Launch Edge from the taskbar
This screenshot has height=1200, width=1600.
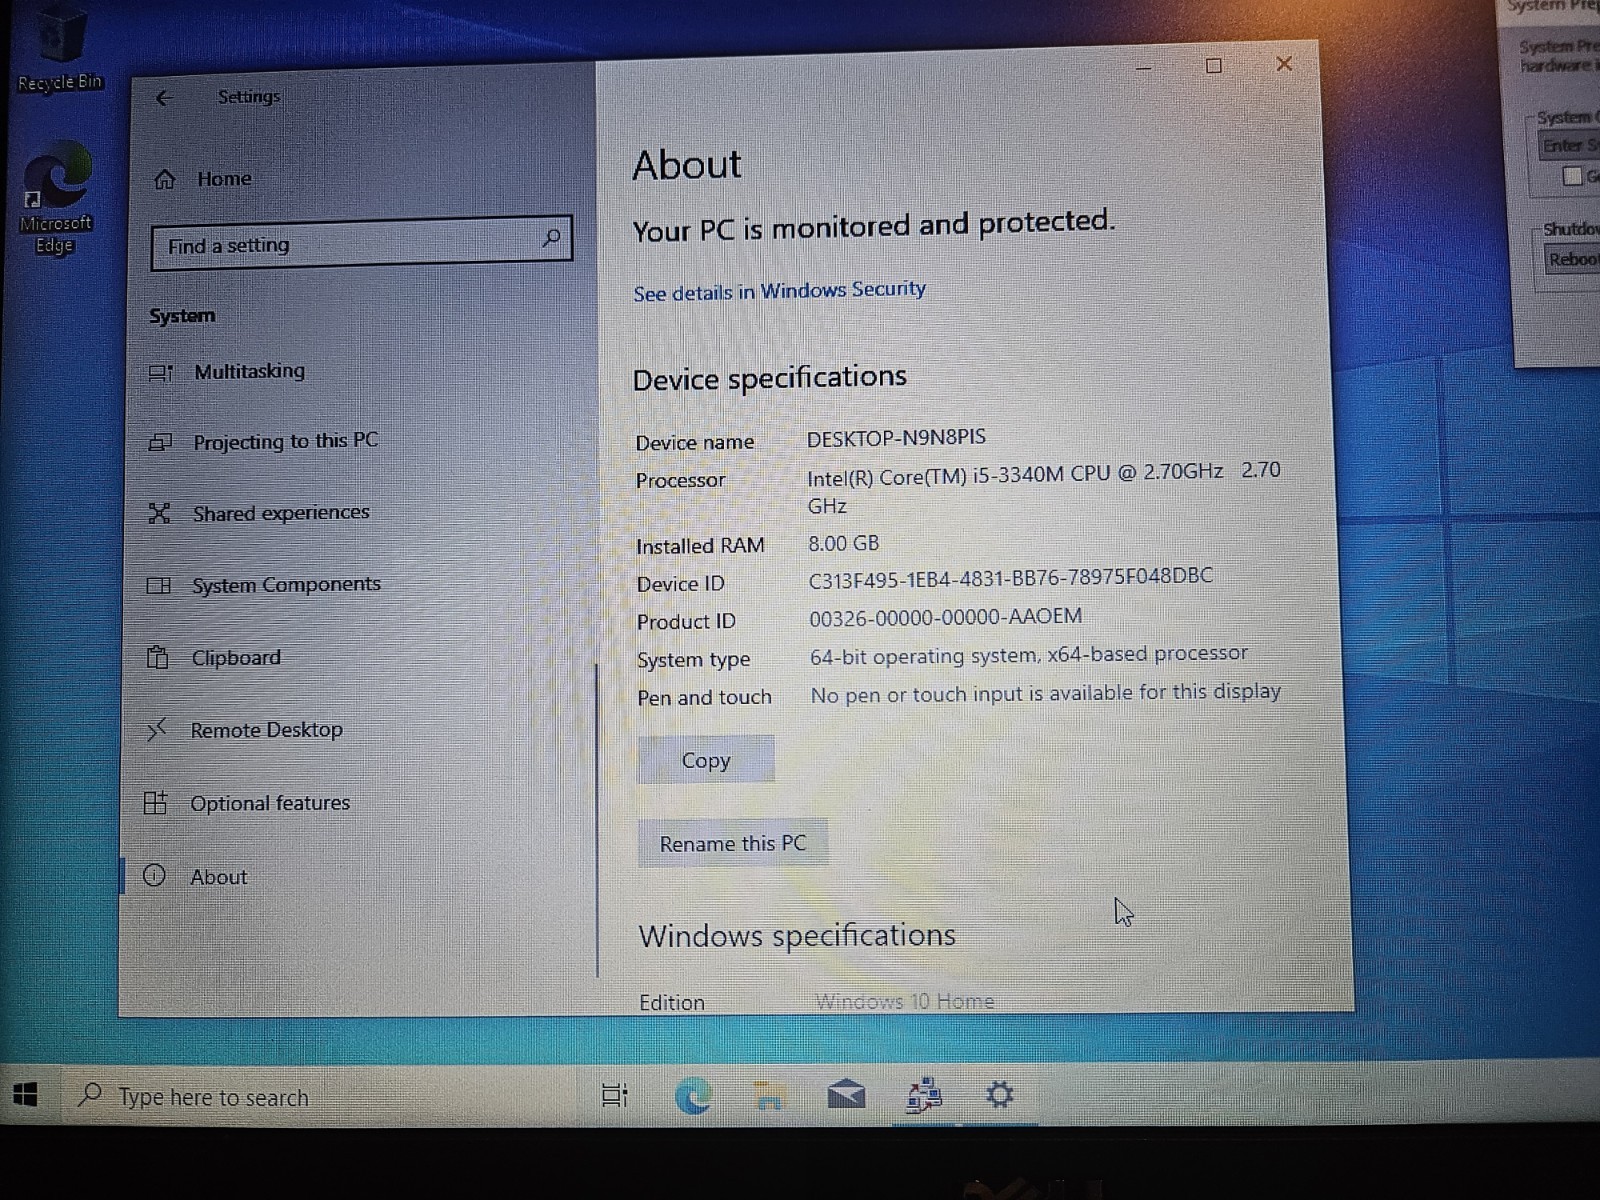pyautogui.click(x=693, y=1096)
